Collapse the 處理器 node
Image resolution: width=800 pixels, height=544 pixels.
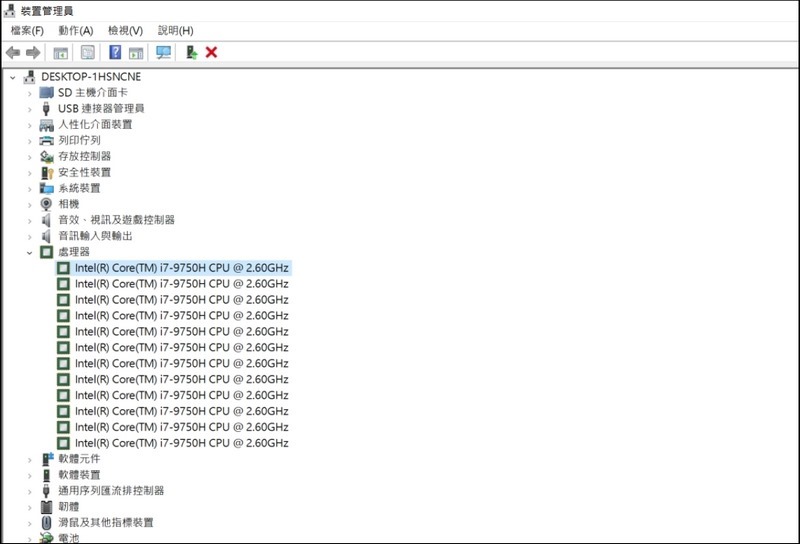(29, 252)
